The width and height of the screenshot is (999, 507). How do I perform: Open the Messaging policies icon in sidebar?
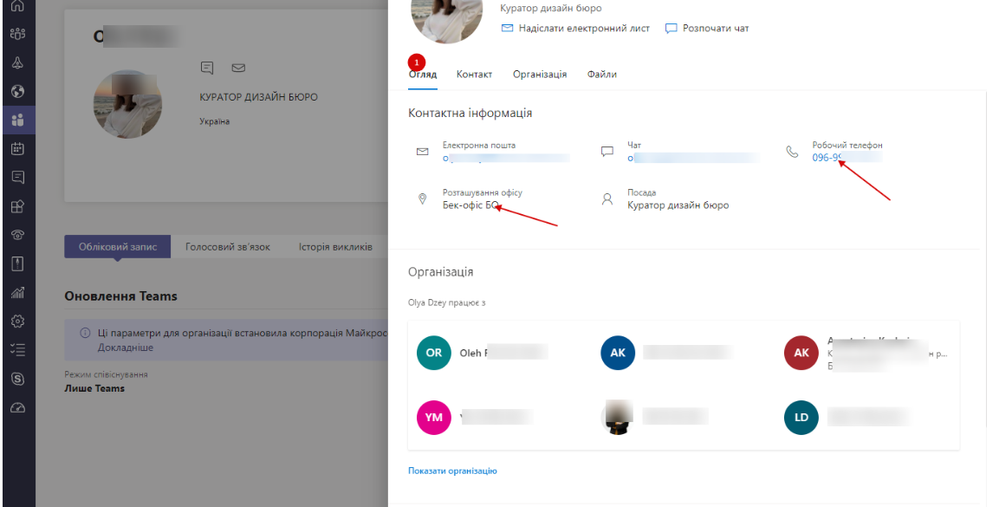(18, 178)
